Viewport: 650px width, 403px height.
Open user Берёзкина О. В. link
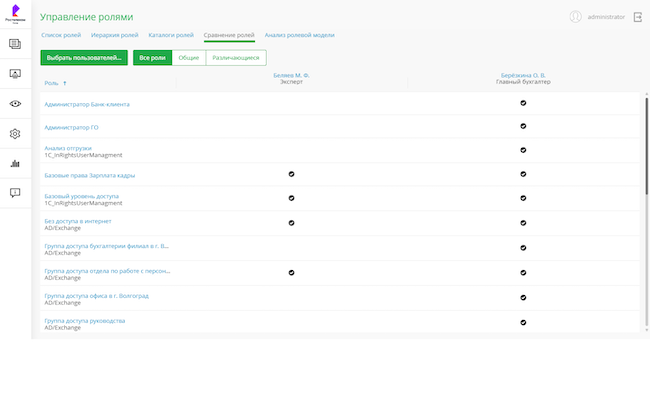click(x=523, y=75)
